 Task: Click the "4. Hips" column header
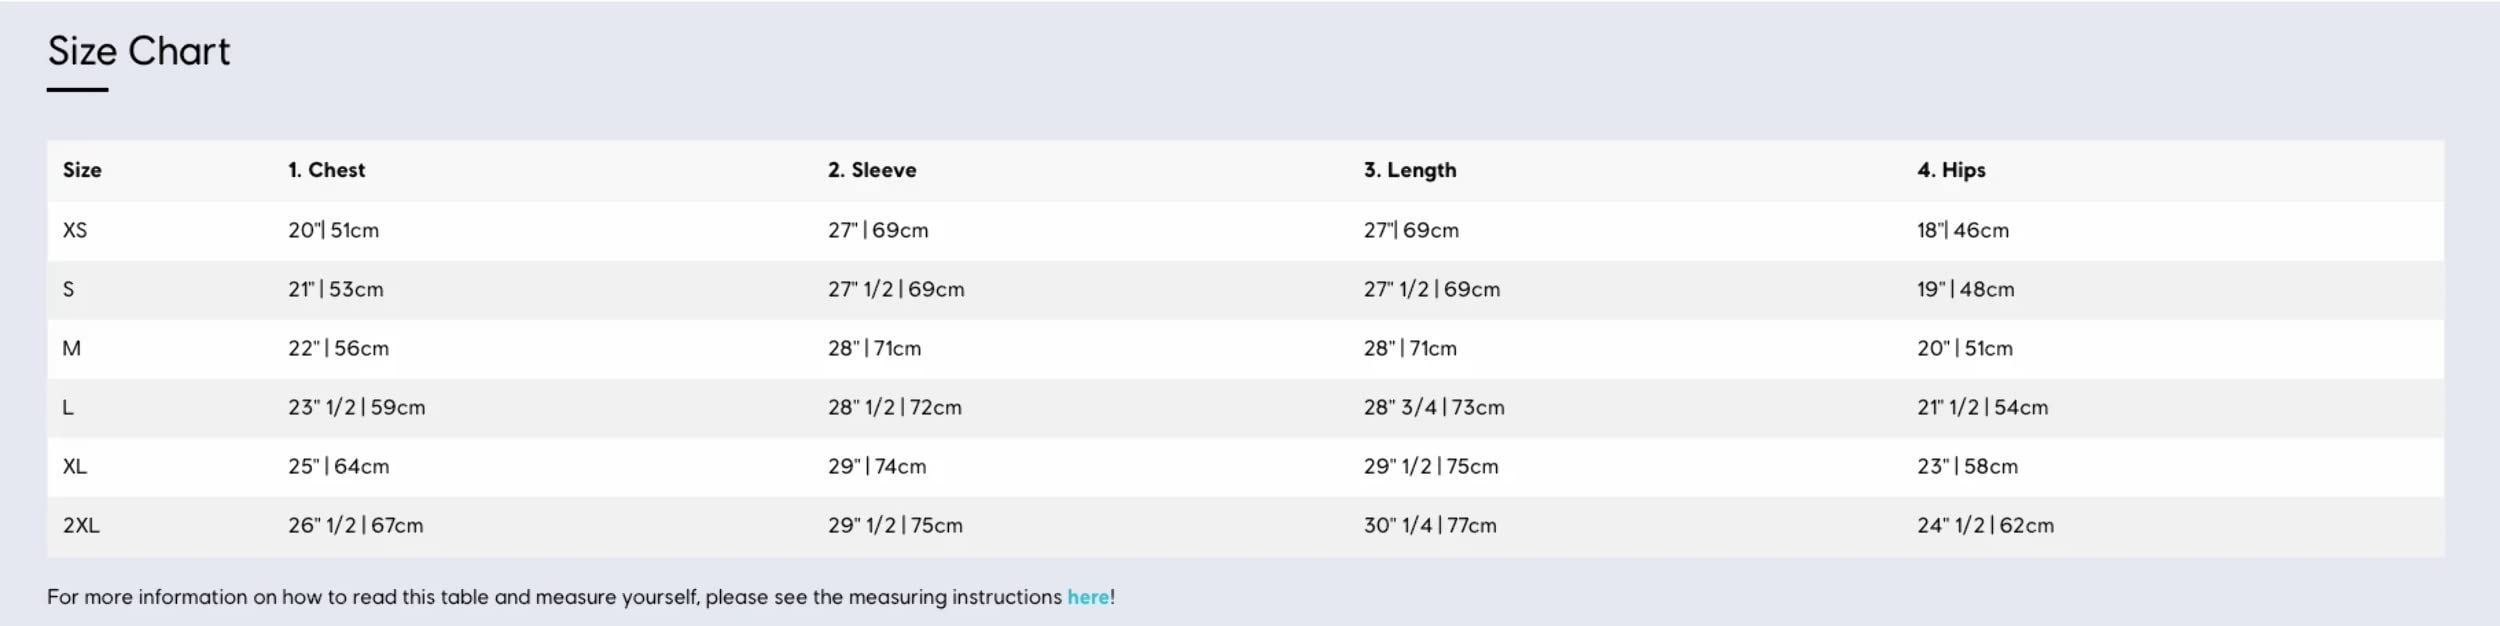[1950, 170]
